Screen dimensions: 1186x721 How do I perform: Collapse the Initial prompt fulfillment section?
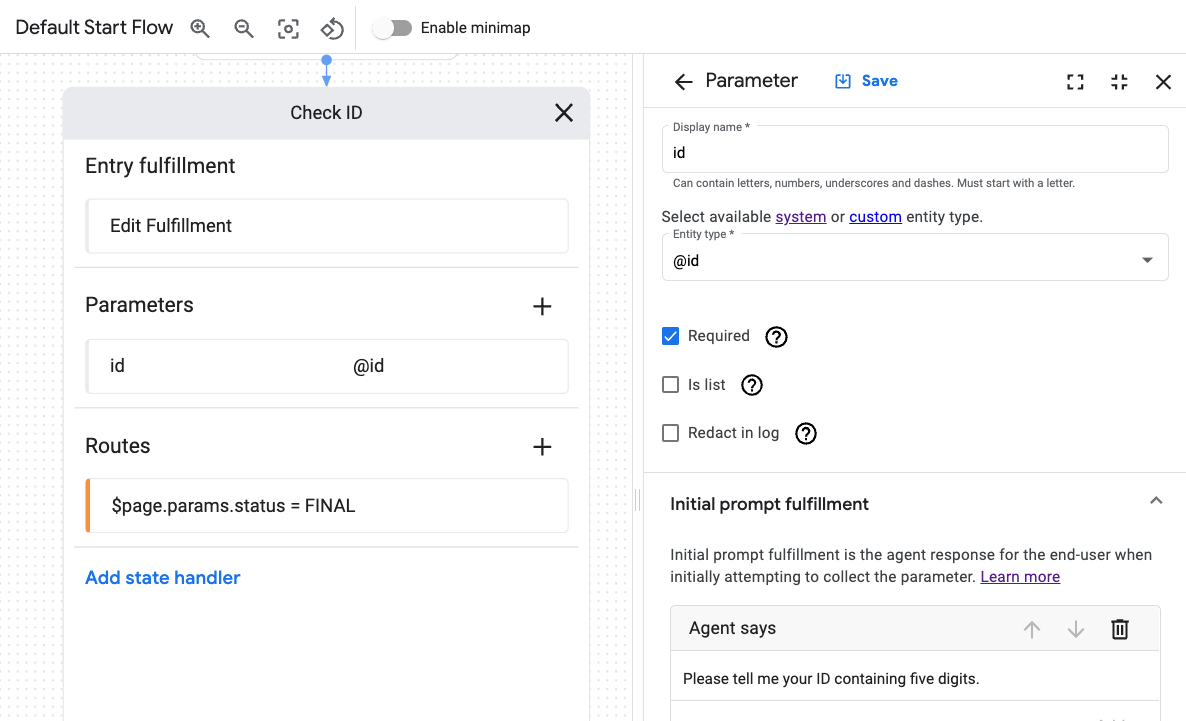tap(1156, 500)
